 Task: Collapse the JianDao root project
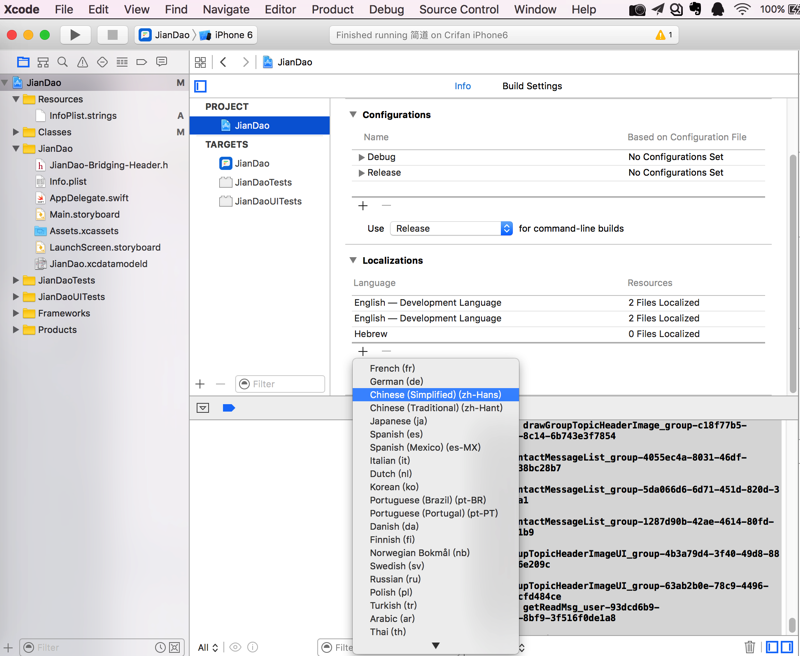[x=5, y=83]
